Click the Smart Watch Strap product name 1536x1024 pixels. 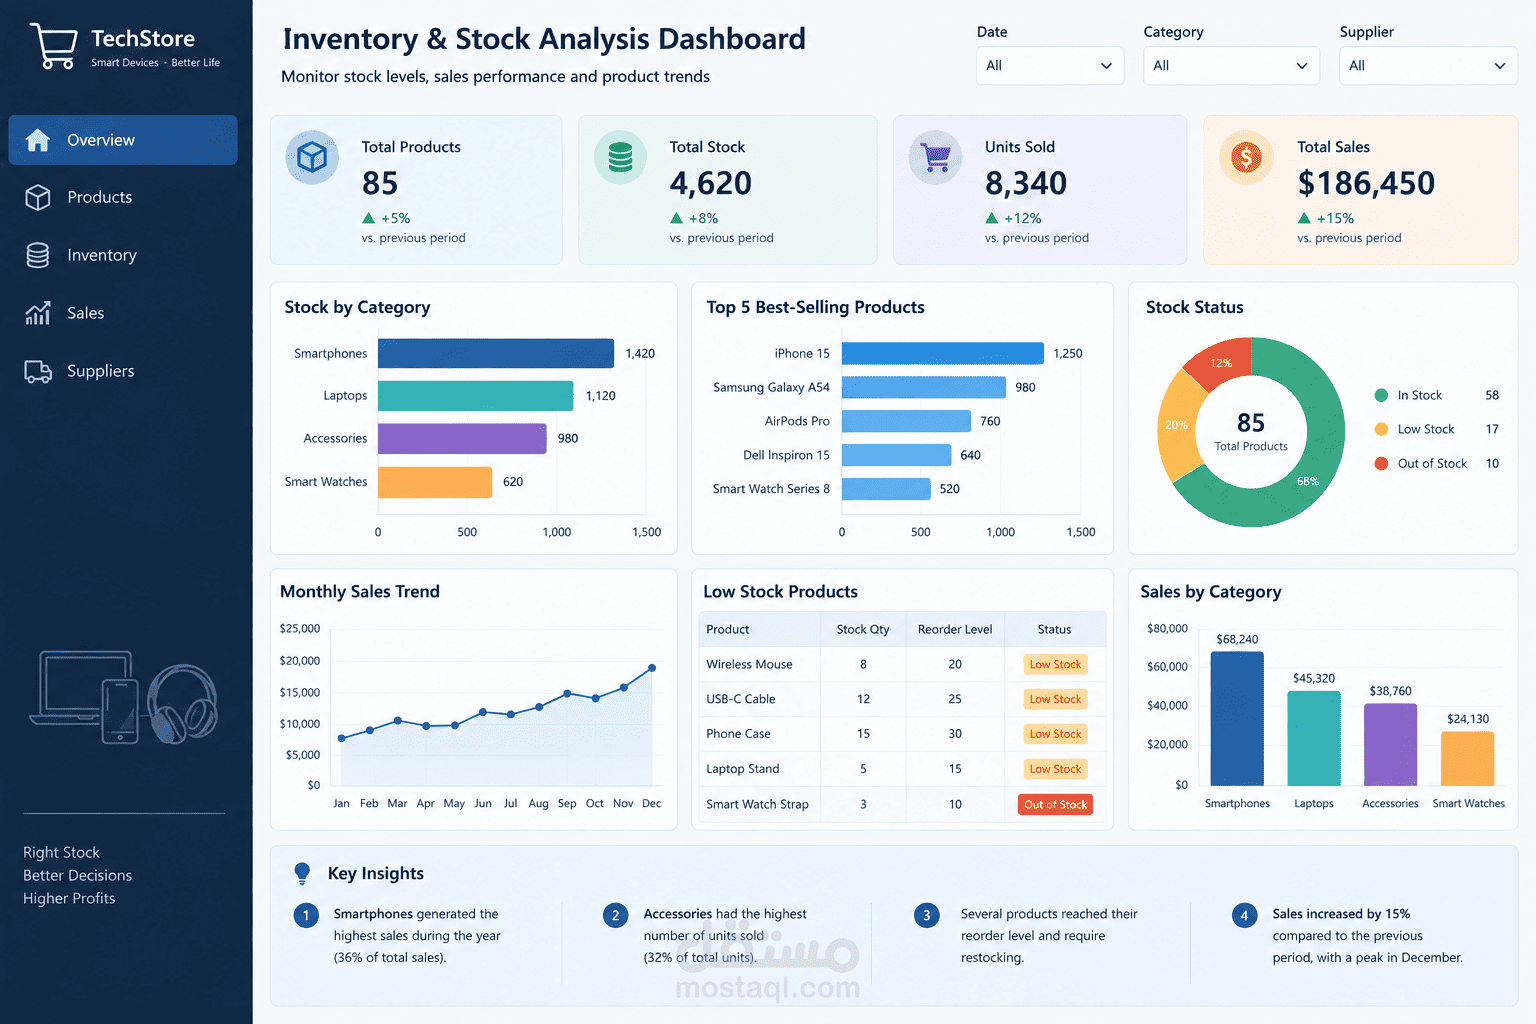757,804
